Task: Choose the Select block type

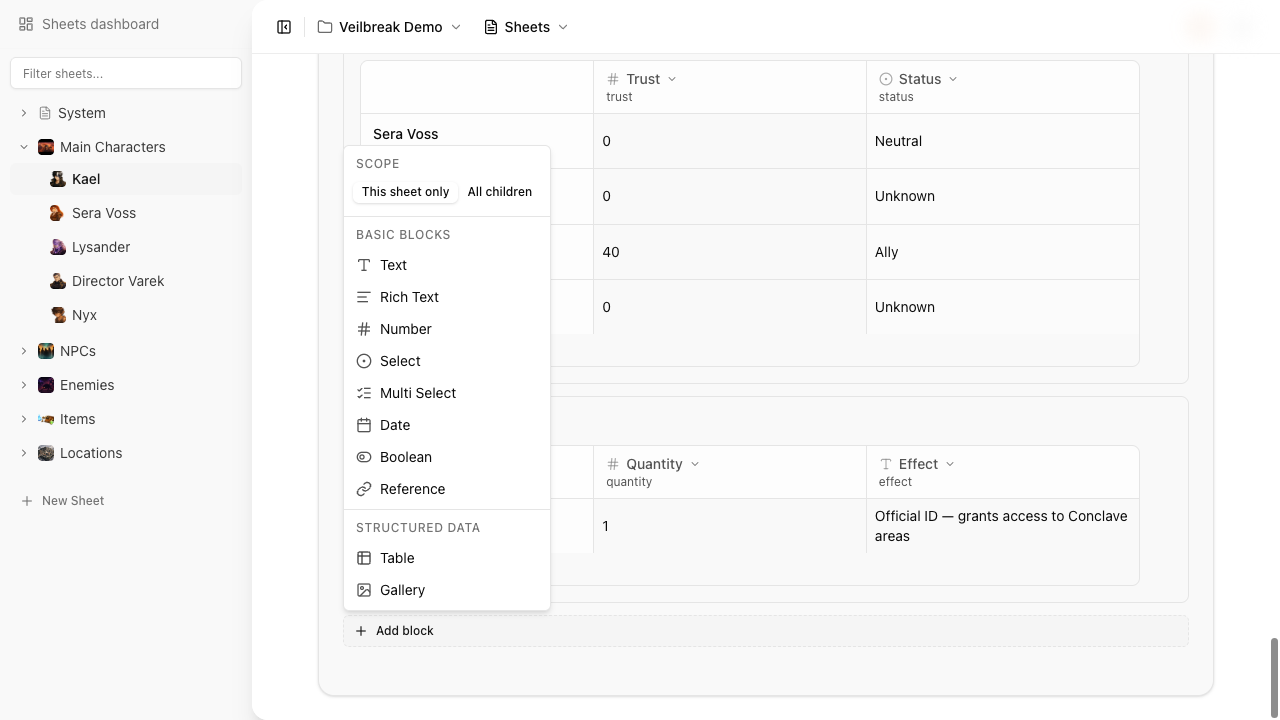Action: tap(447, 361)
